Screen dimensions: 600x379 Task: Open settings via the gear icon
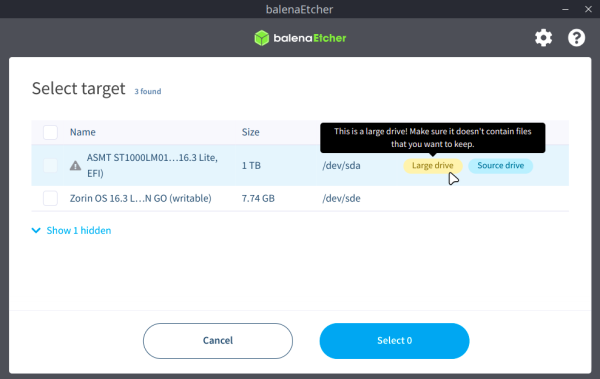(543, 38)
